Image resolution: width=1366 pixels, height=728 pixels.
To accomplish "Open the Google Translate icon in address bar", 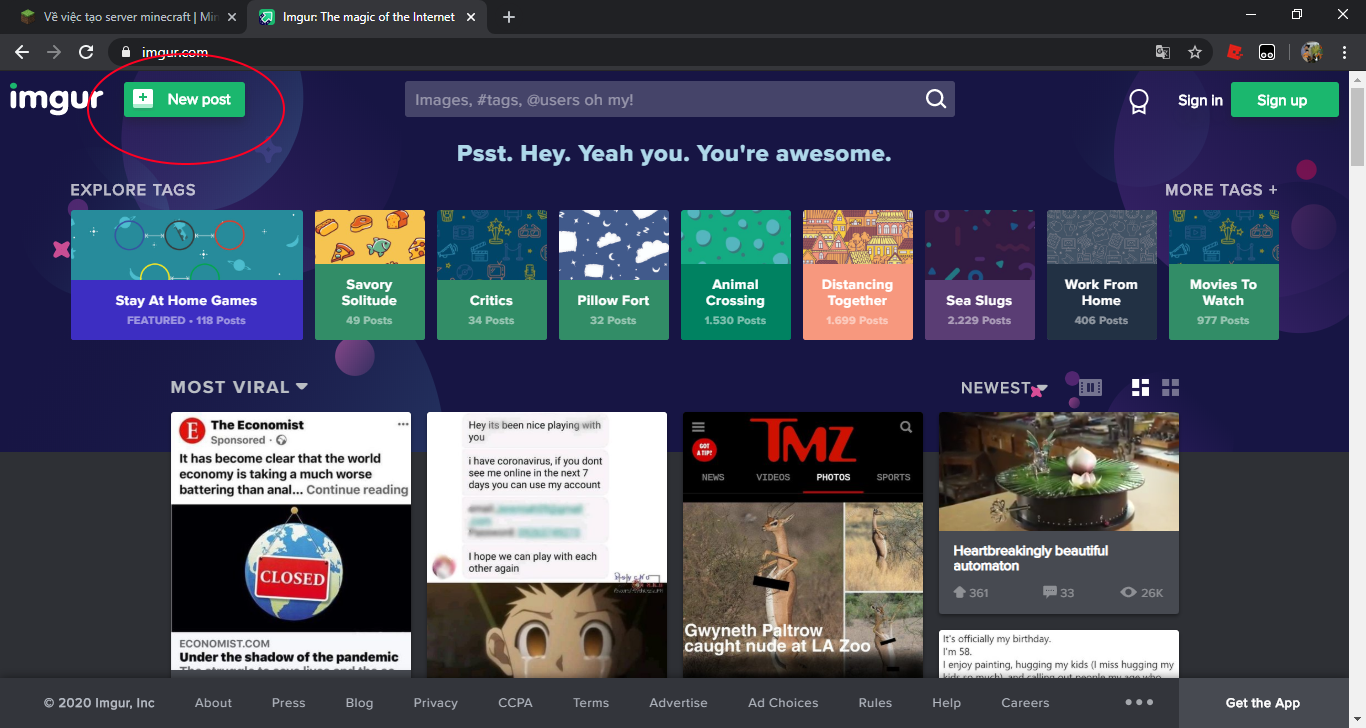I will click(x=1163, y=52).
